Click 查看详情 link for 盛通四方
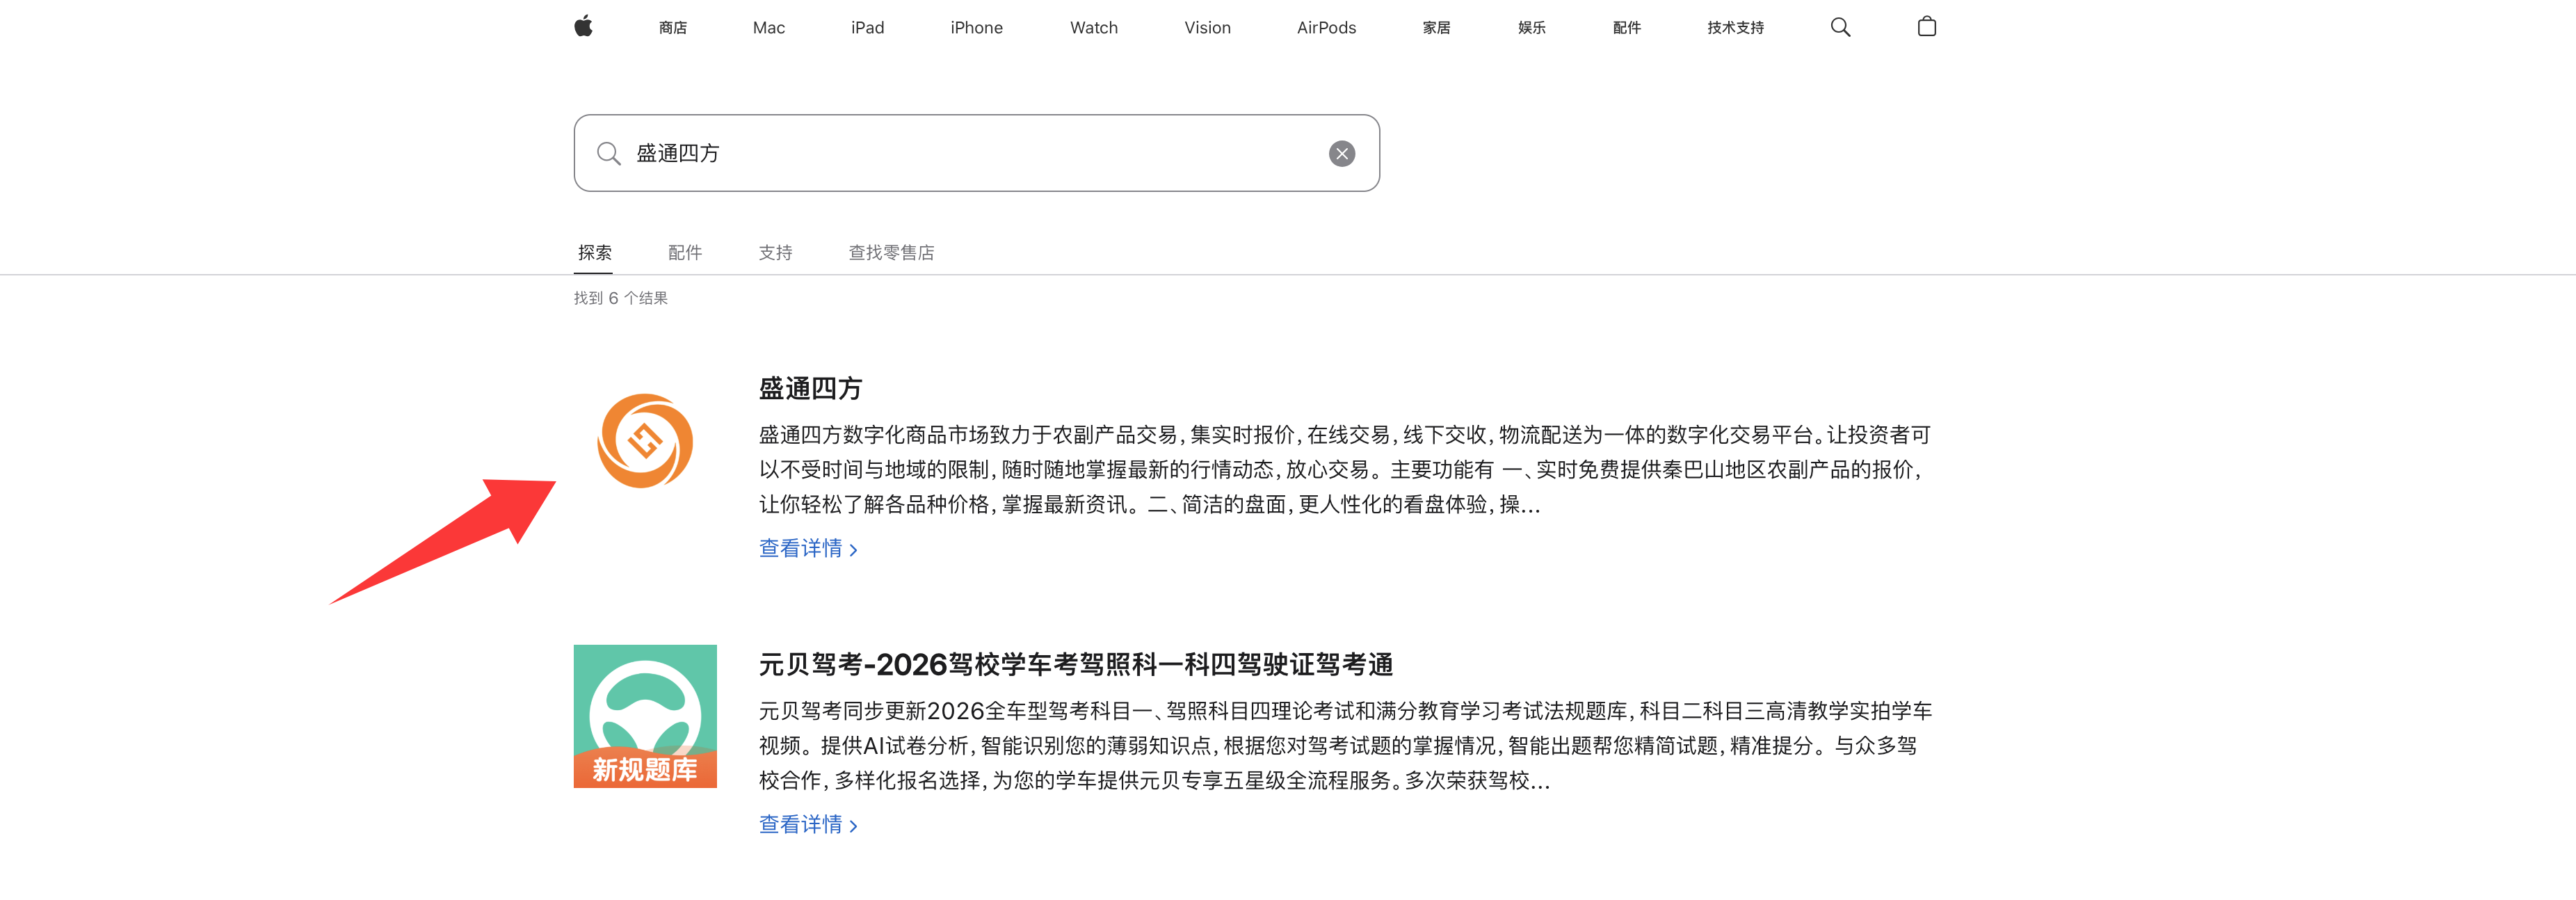The image size is (2576, 900). (801, 548)
